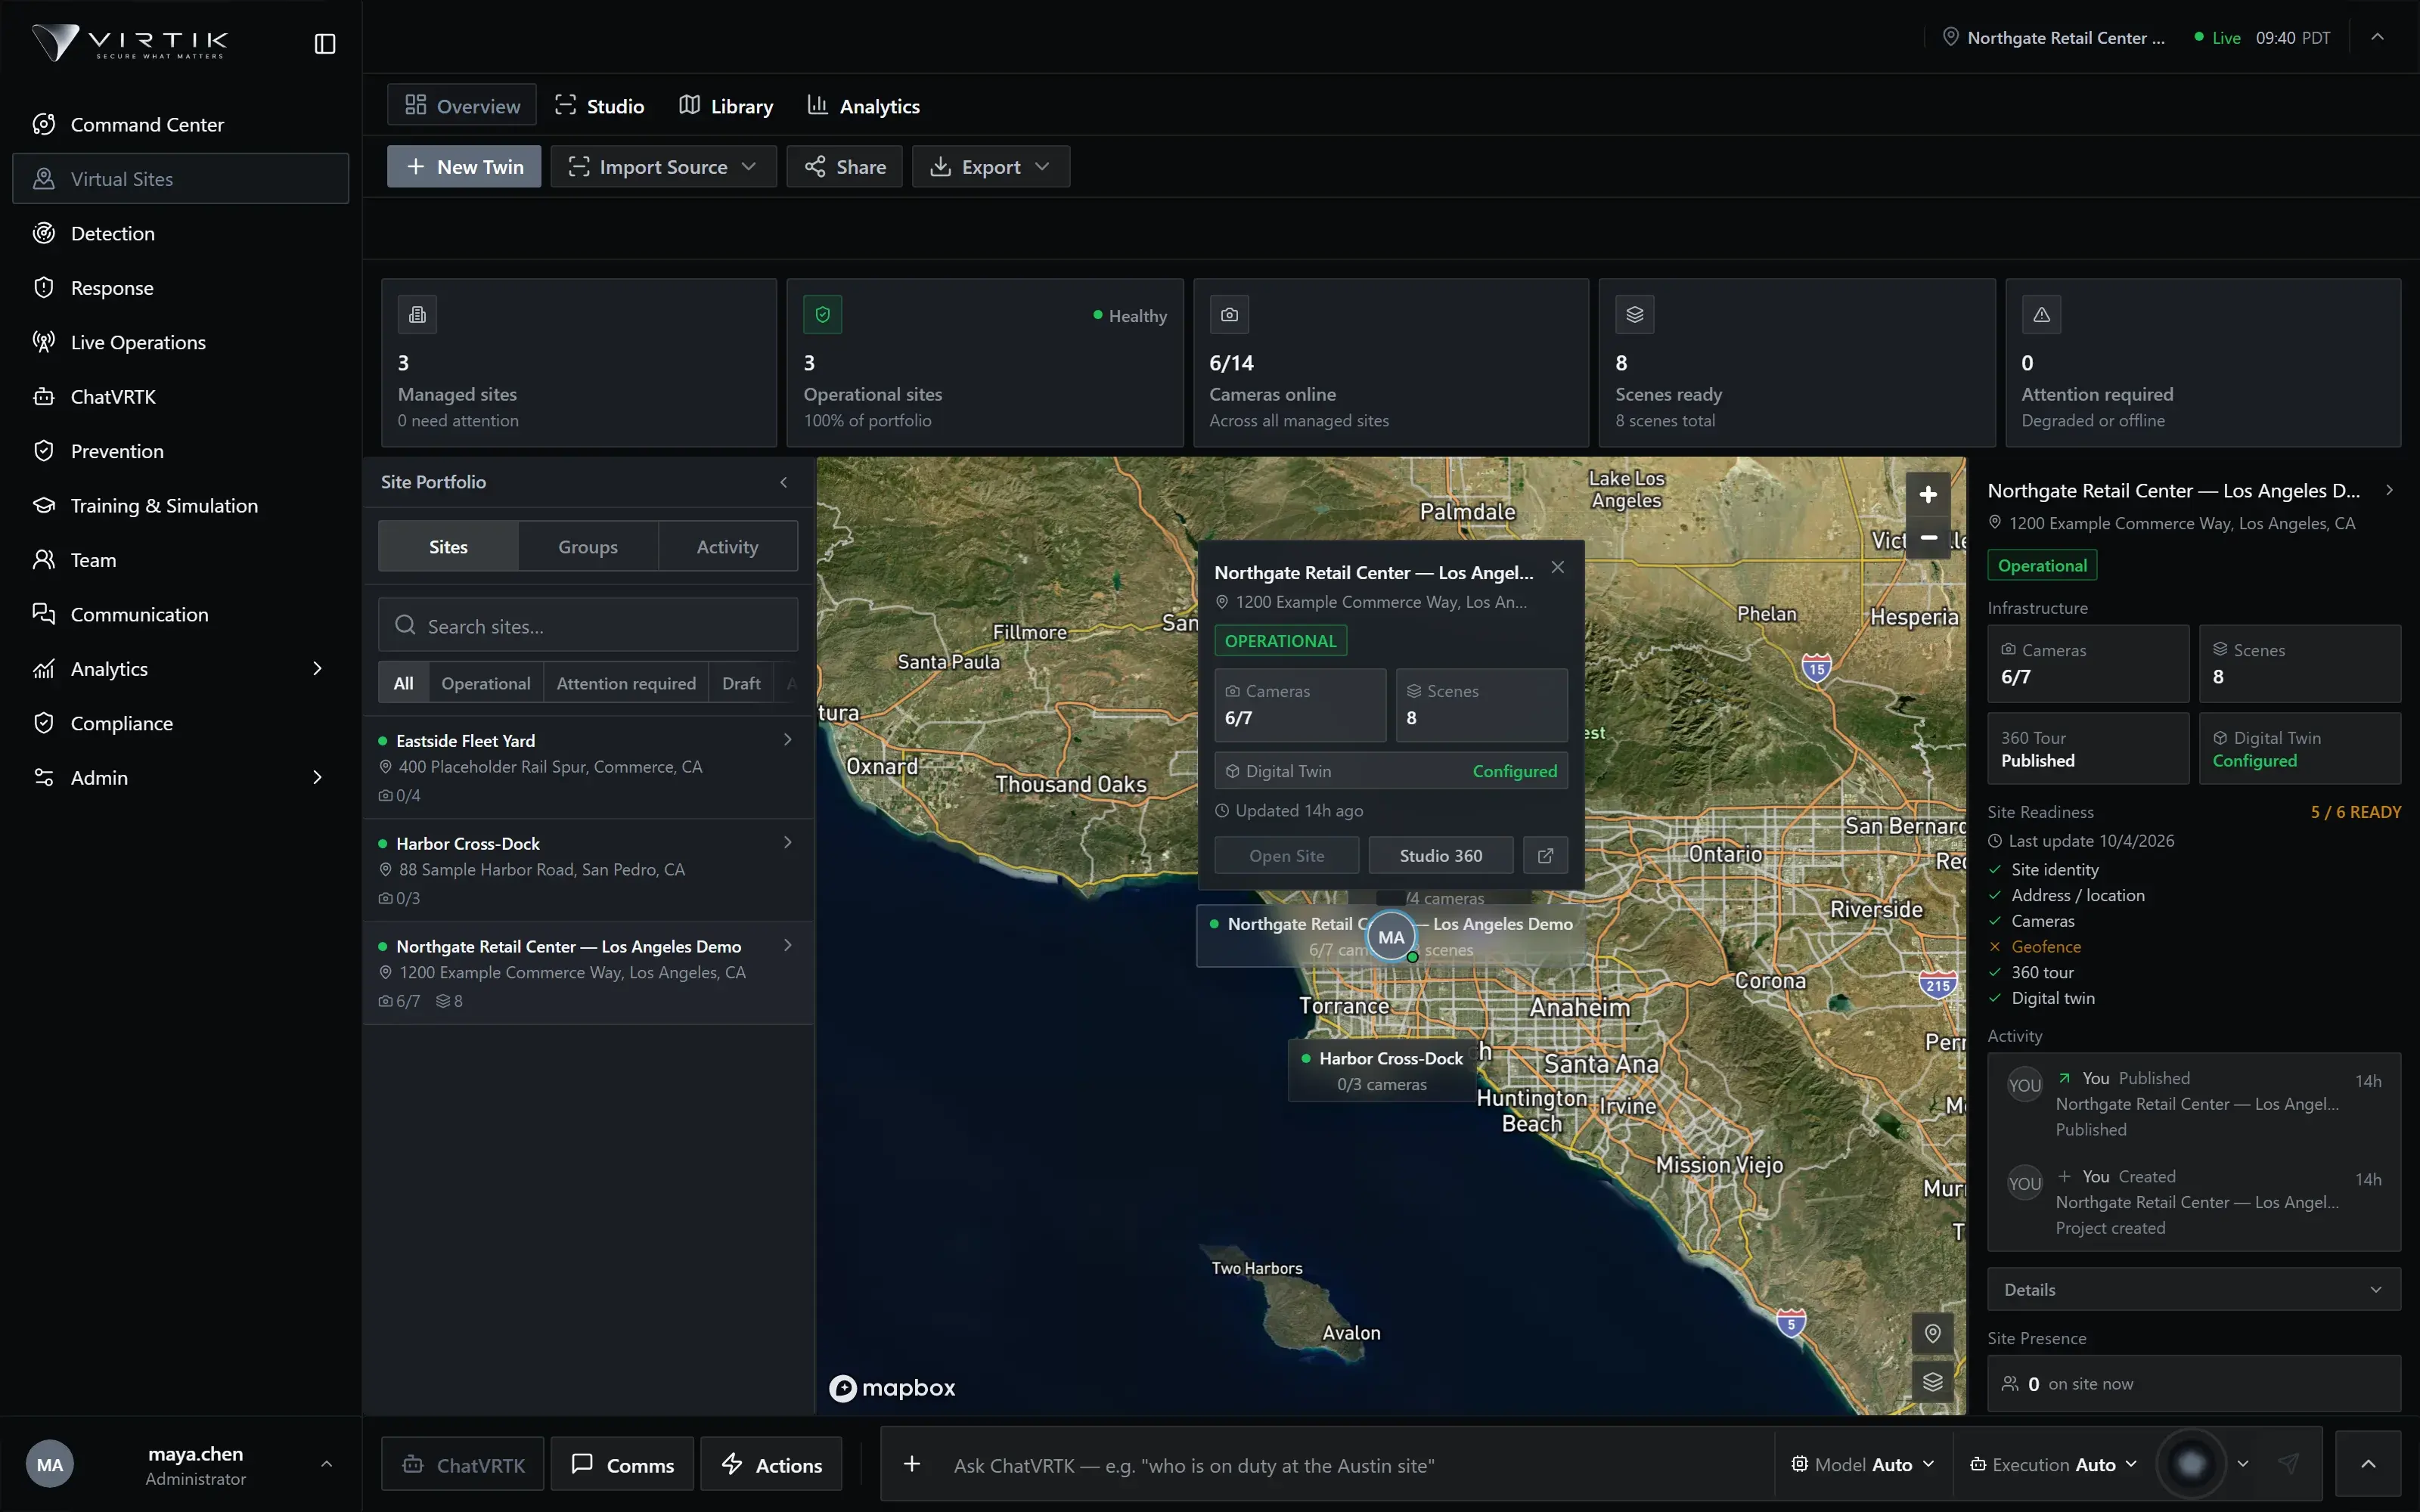Open site in new window from the popup

[1545, 855]
